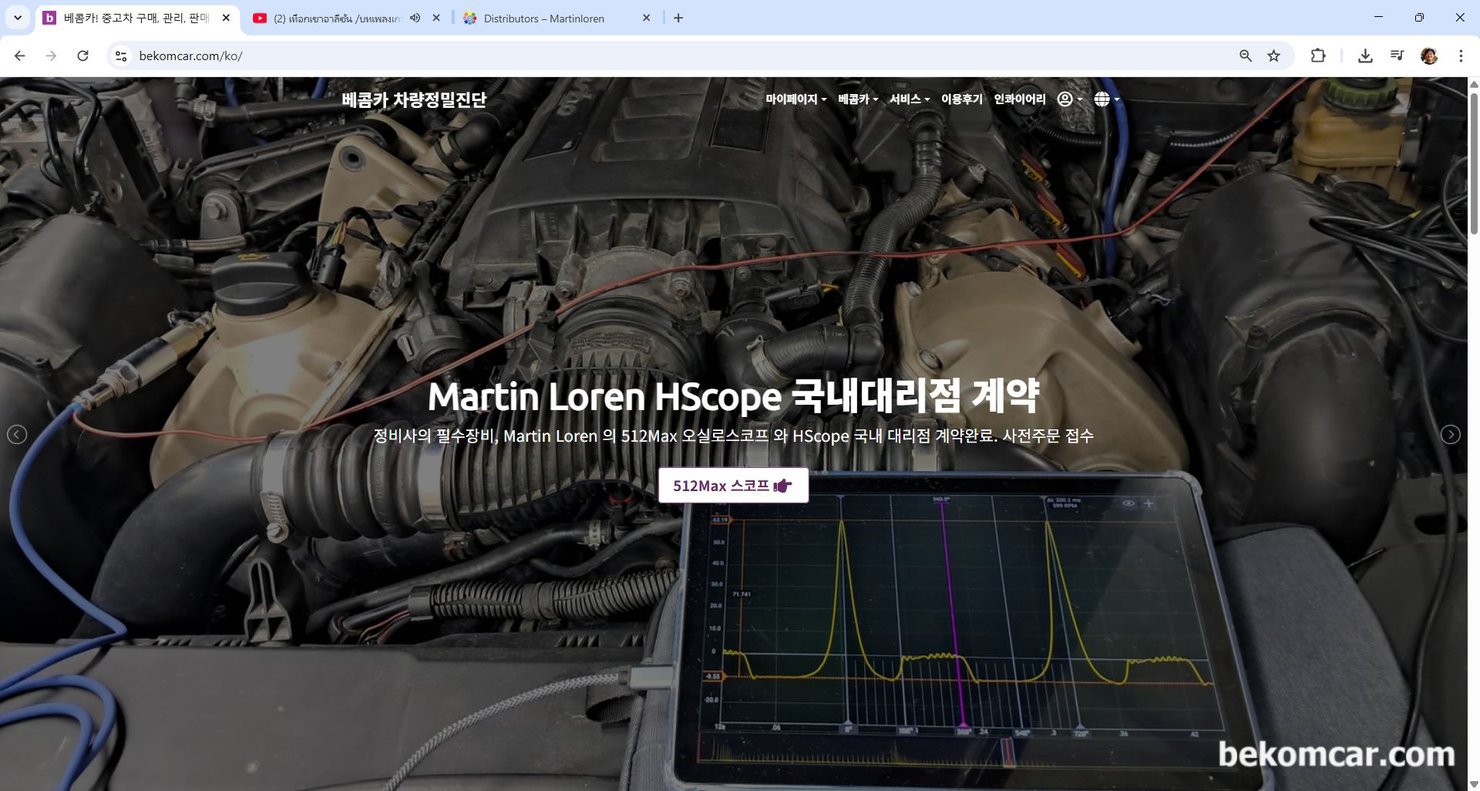Click the account profile icon beside the globe
Screen dimensions: 1480x791
(x=1064, y=99)
